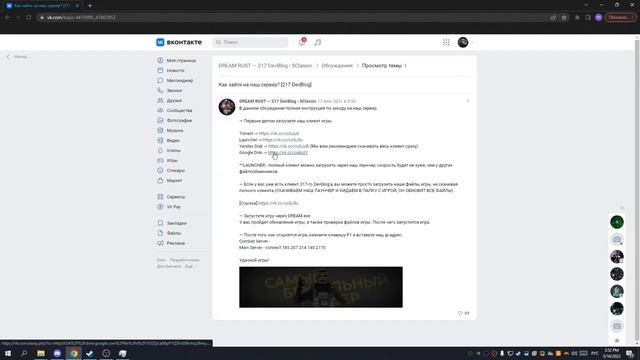Open Chrome tab search chevron

tap(586, 5)
